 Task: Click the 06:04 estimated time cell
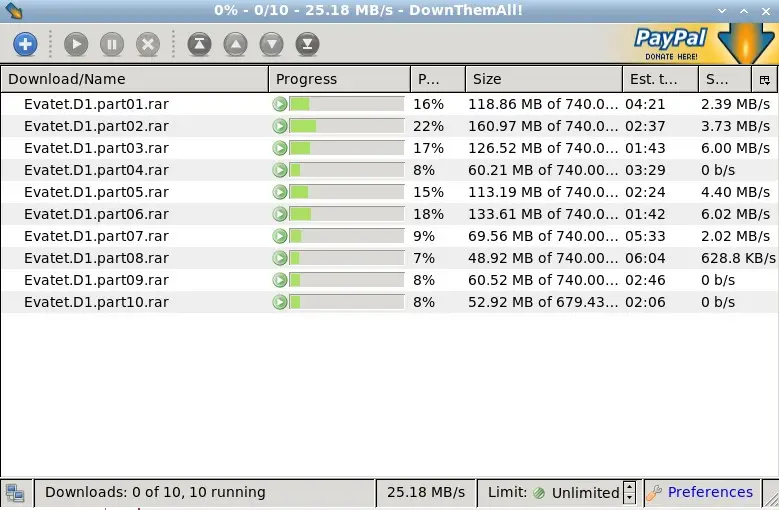point(645,258)
